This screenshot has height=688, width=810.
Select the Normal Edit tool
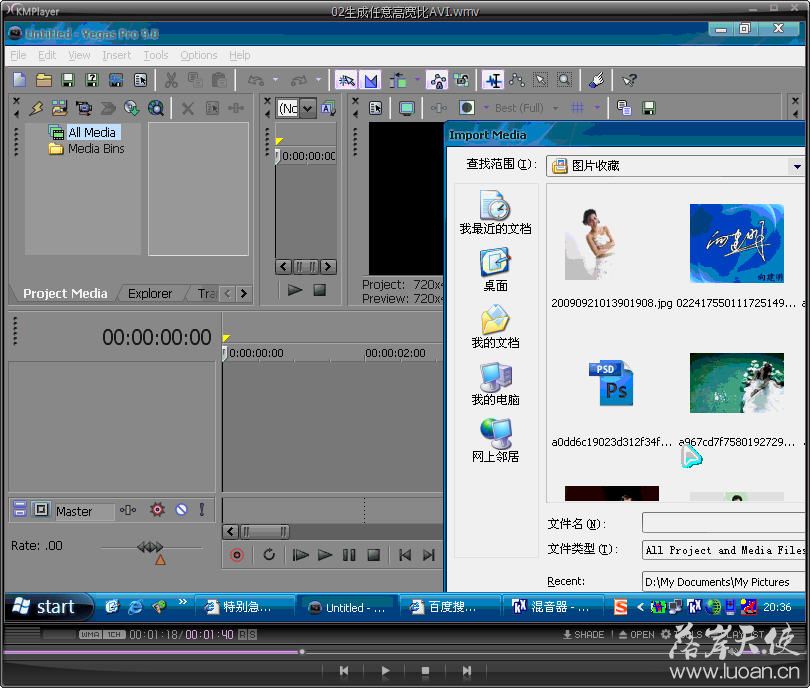click(x=494, y=80)
